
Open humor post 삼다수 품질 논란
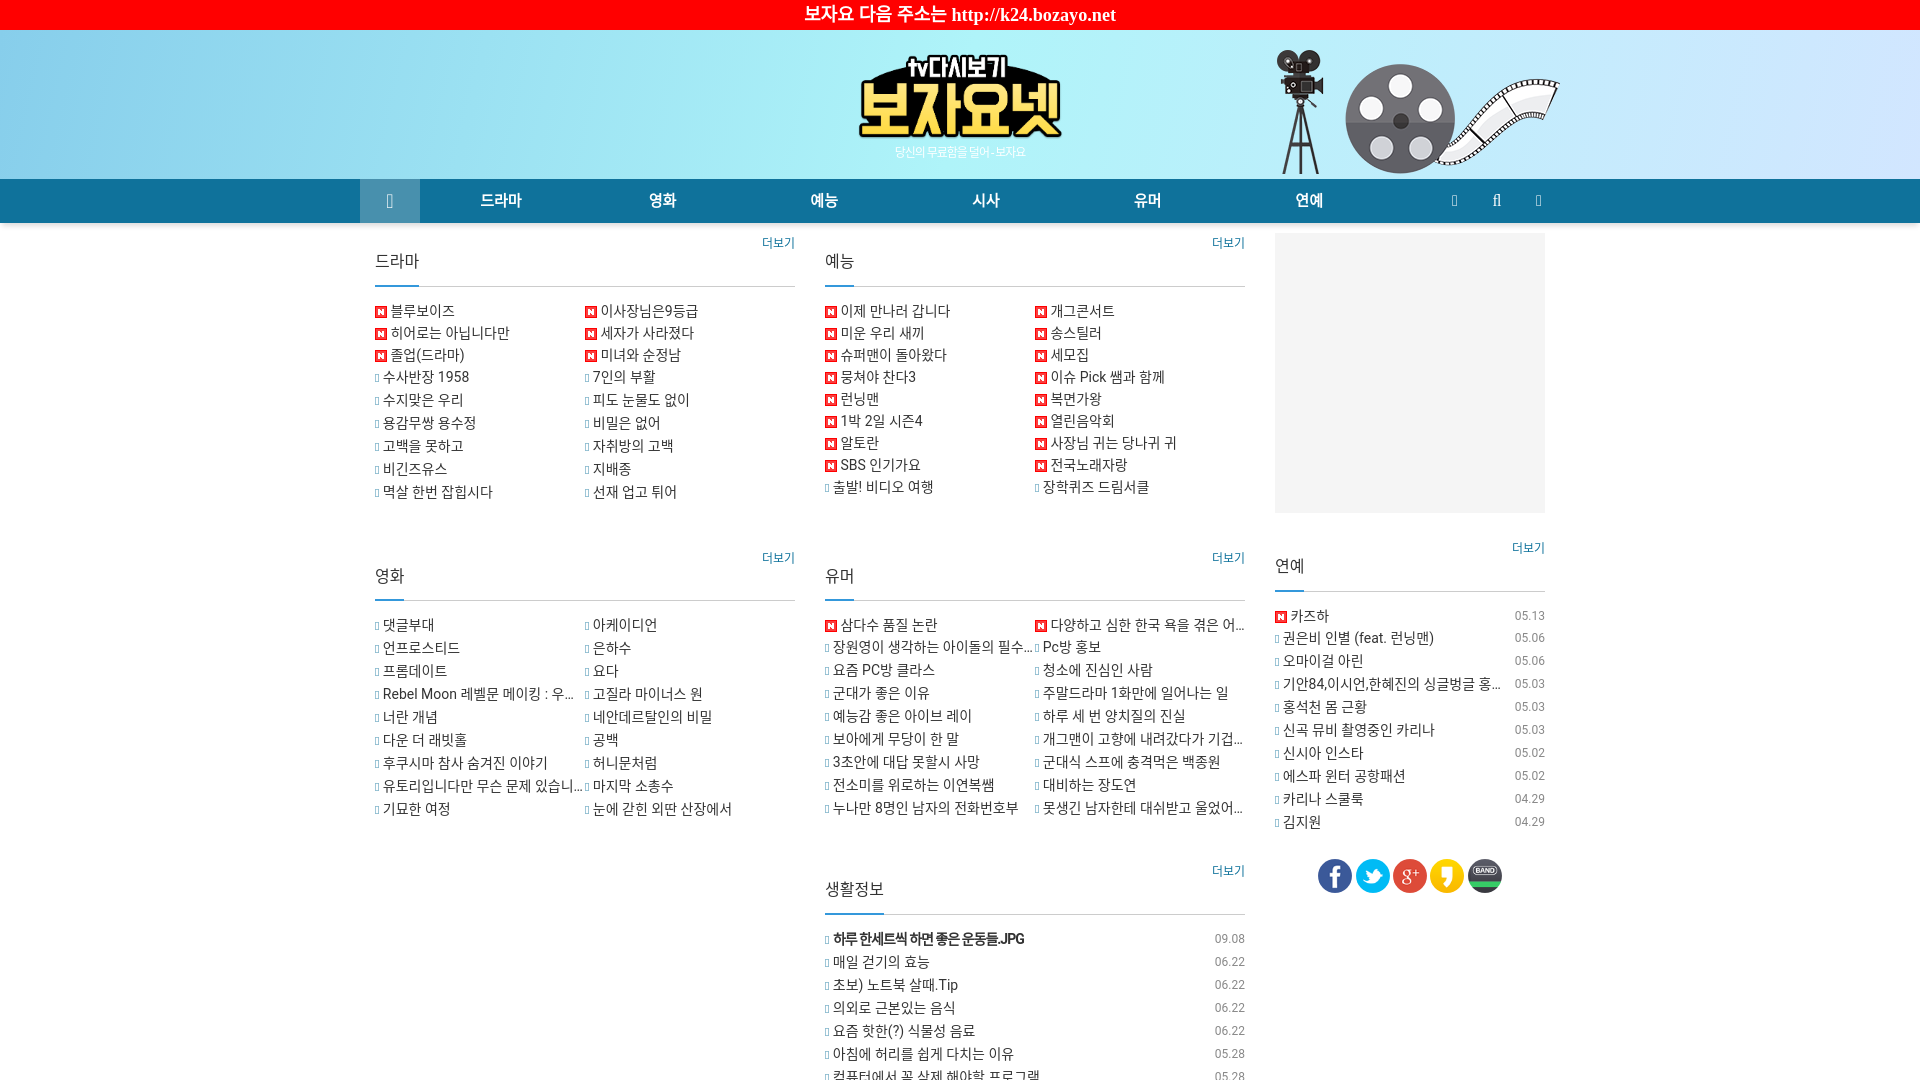coord(889,625)
